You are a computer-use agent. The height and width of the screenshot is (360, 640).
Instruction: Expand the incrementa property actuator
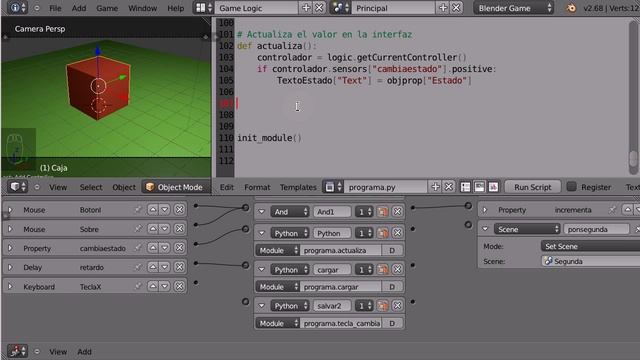click(x=485, y=210)
